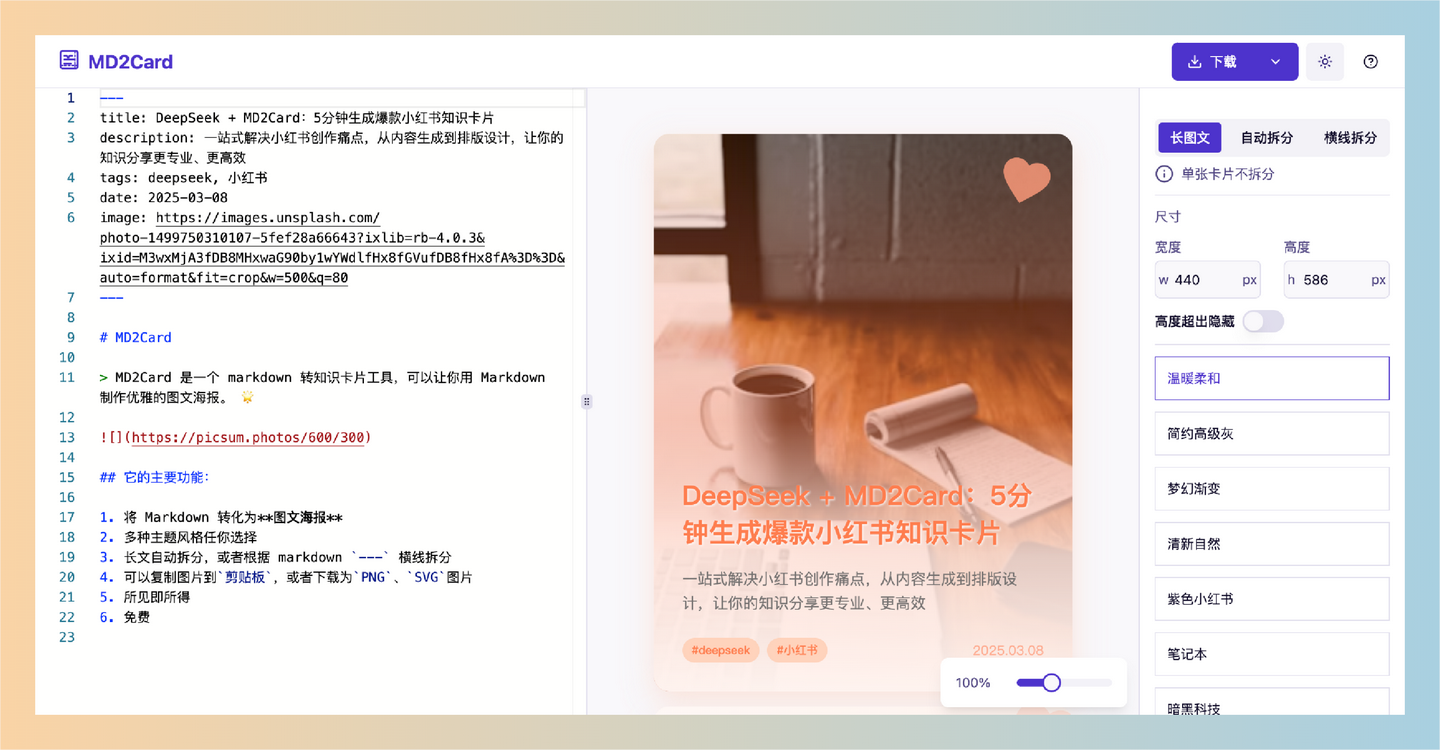Choose the 清新自然 theme

pos(1272,544)
